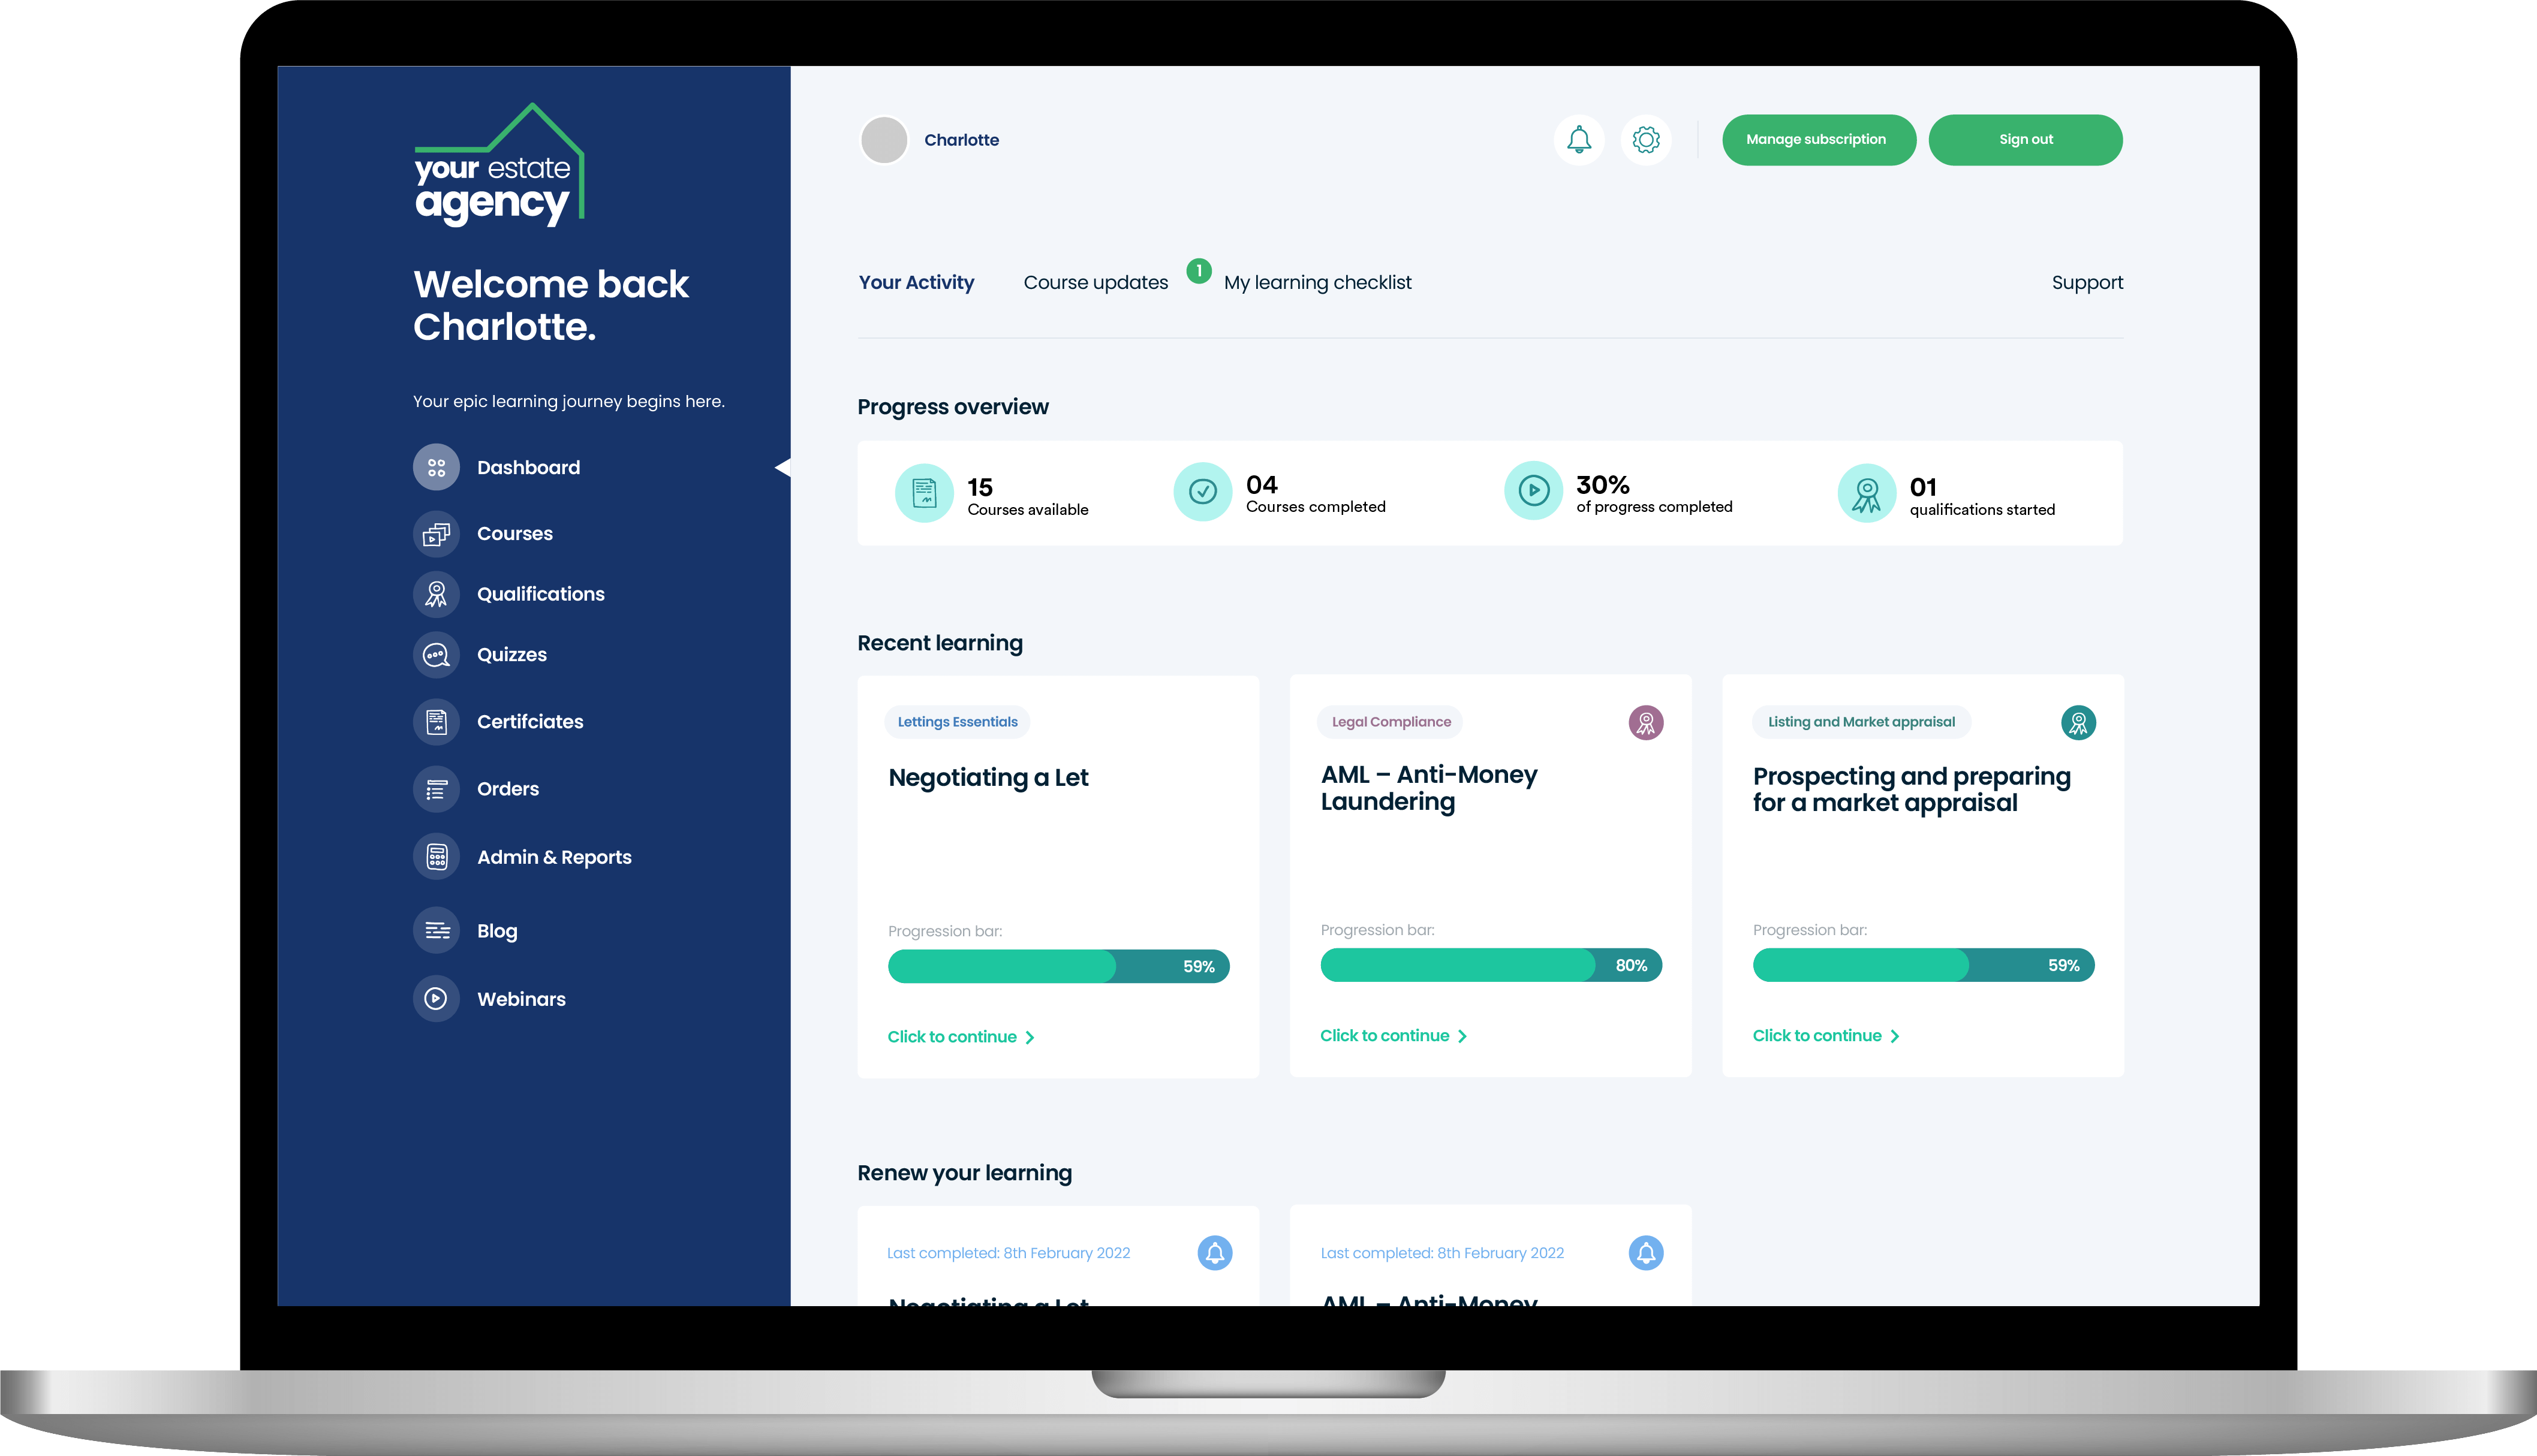Image resolution: width=2537 pixels, height=1456 pixels.
Task: Click the teal badge on Prospecting card
Action: (2078, 722)
